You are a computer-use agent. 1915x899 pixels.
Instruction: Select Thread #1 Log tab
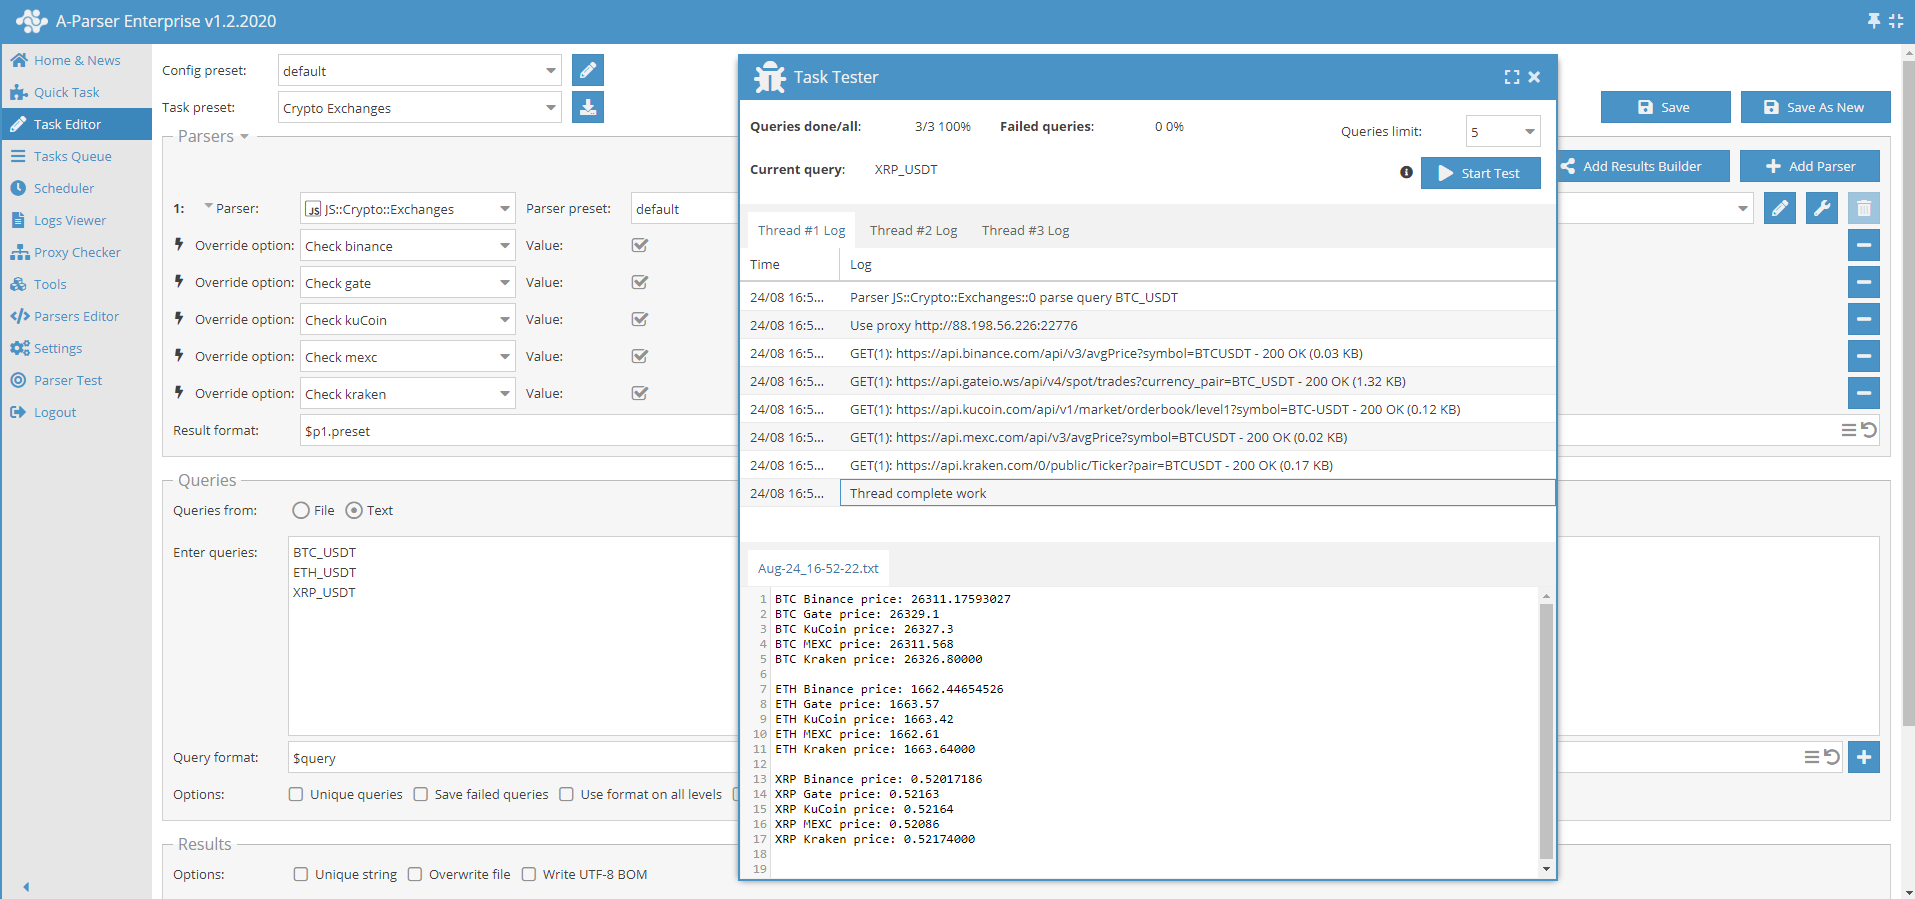pyautogui.click(x=801, y=230)
